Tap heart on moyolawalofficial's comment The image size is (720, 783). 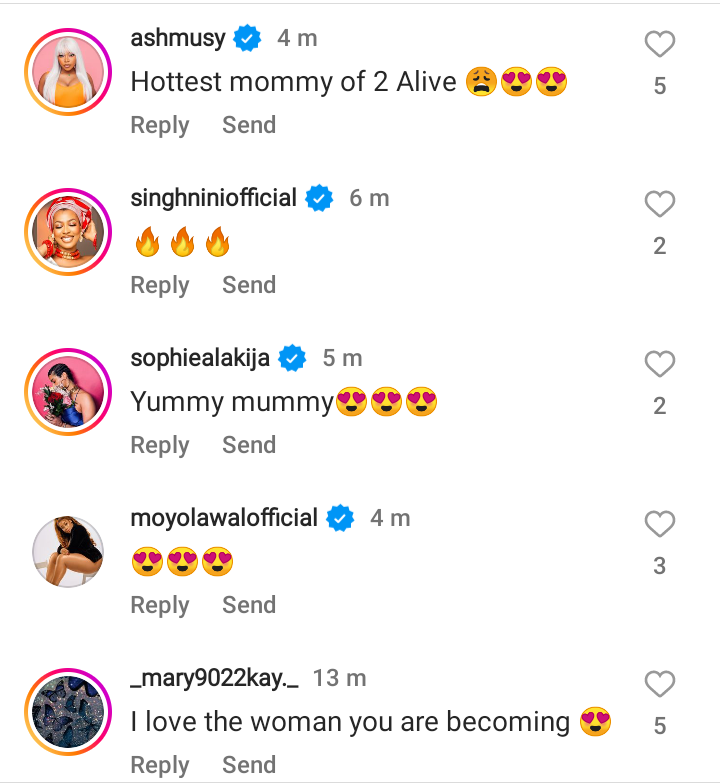tap(659, 524)
